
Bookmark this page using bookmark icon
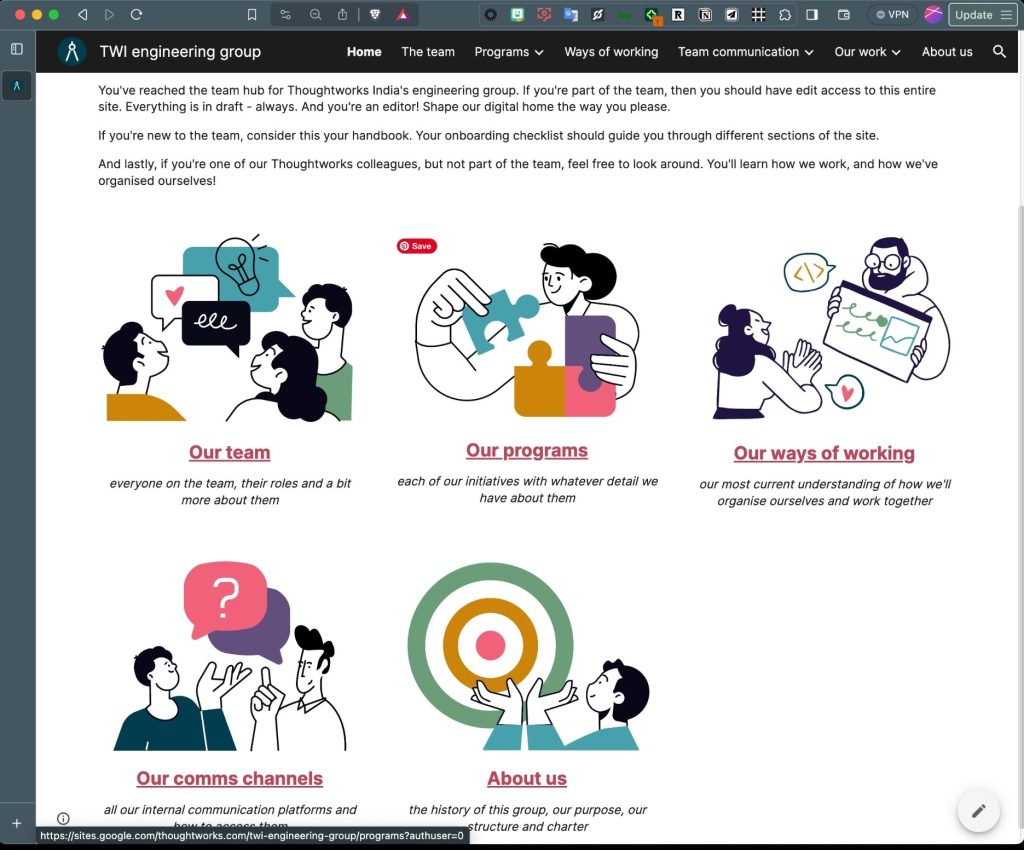[x=252, y=15]
